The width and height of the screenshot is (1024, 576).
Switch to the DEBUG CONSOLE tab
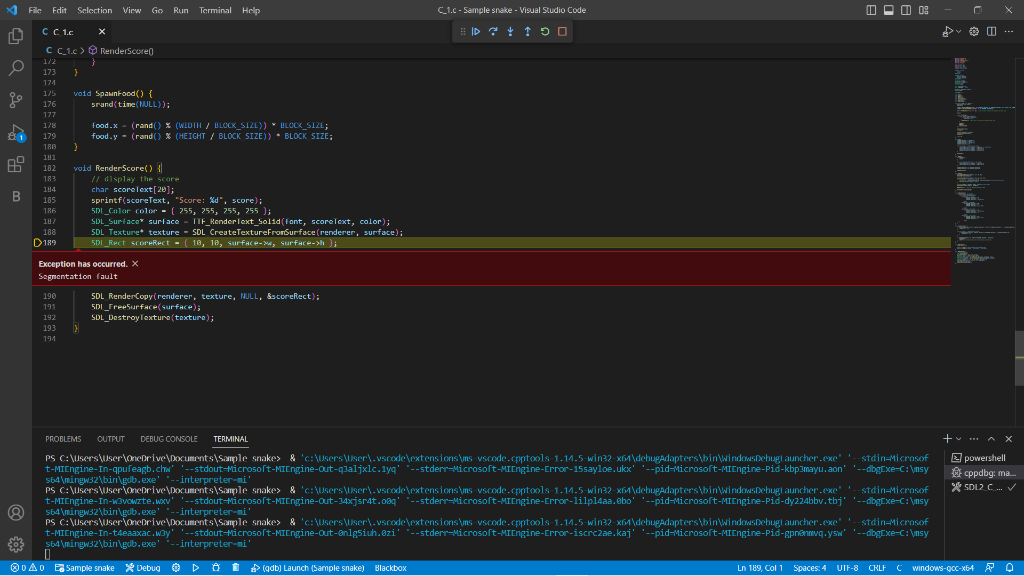pos(169,439)
